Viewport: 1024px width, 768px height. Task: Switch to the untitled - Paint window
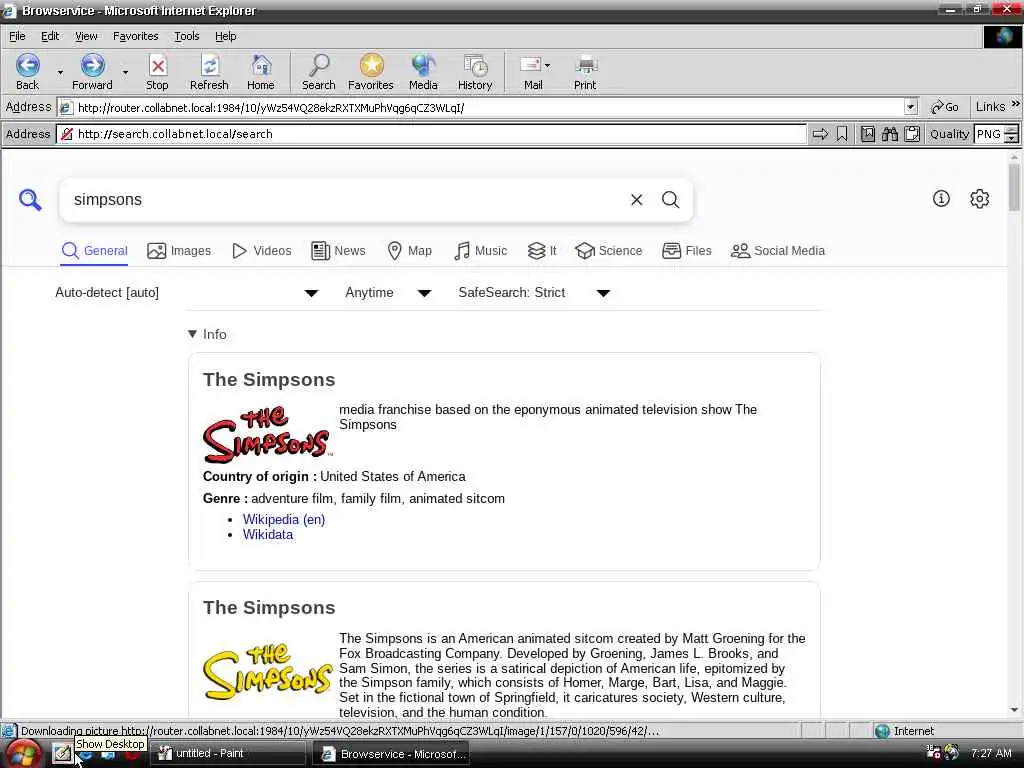point(227,754)
